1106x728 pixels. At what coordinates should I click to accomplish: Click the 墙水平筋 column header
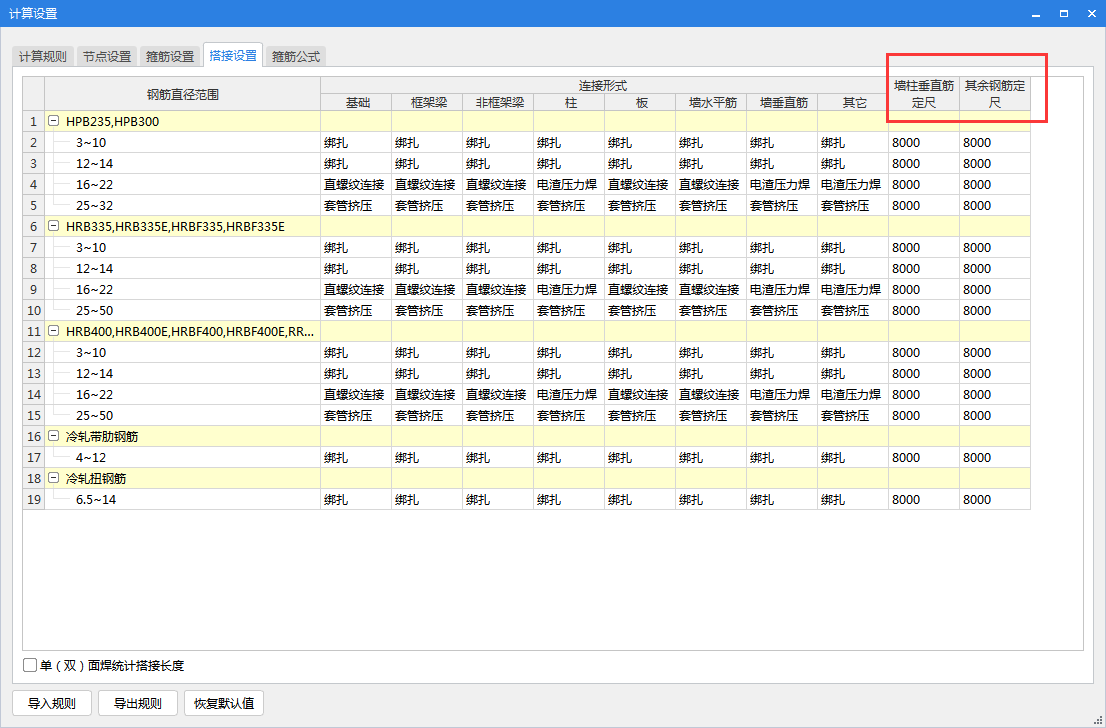[x=711, y=102]
